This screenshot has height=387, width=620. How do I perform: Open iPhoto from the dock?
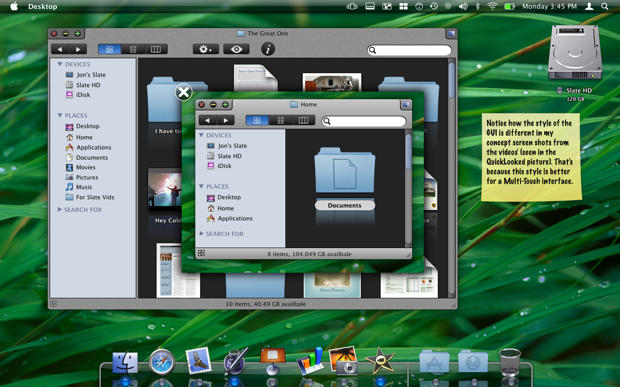[343, 361]
